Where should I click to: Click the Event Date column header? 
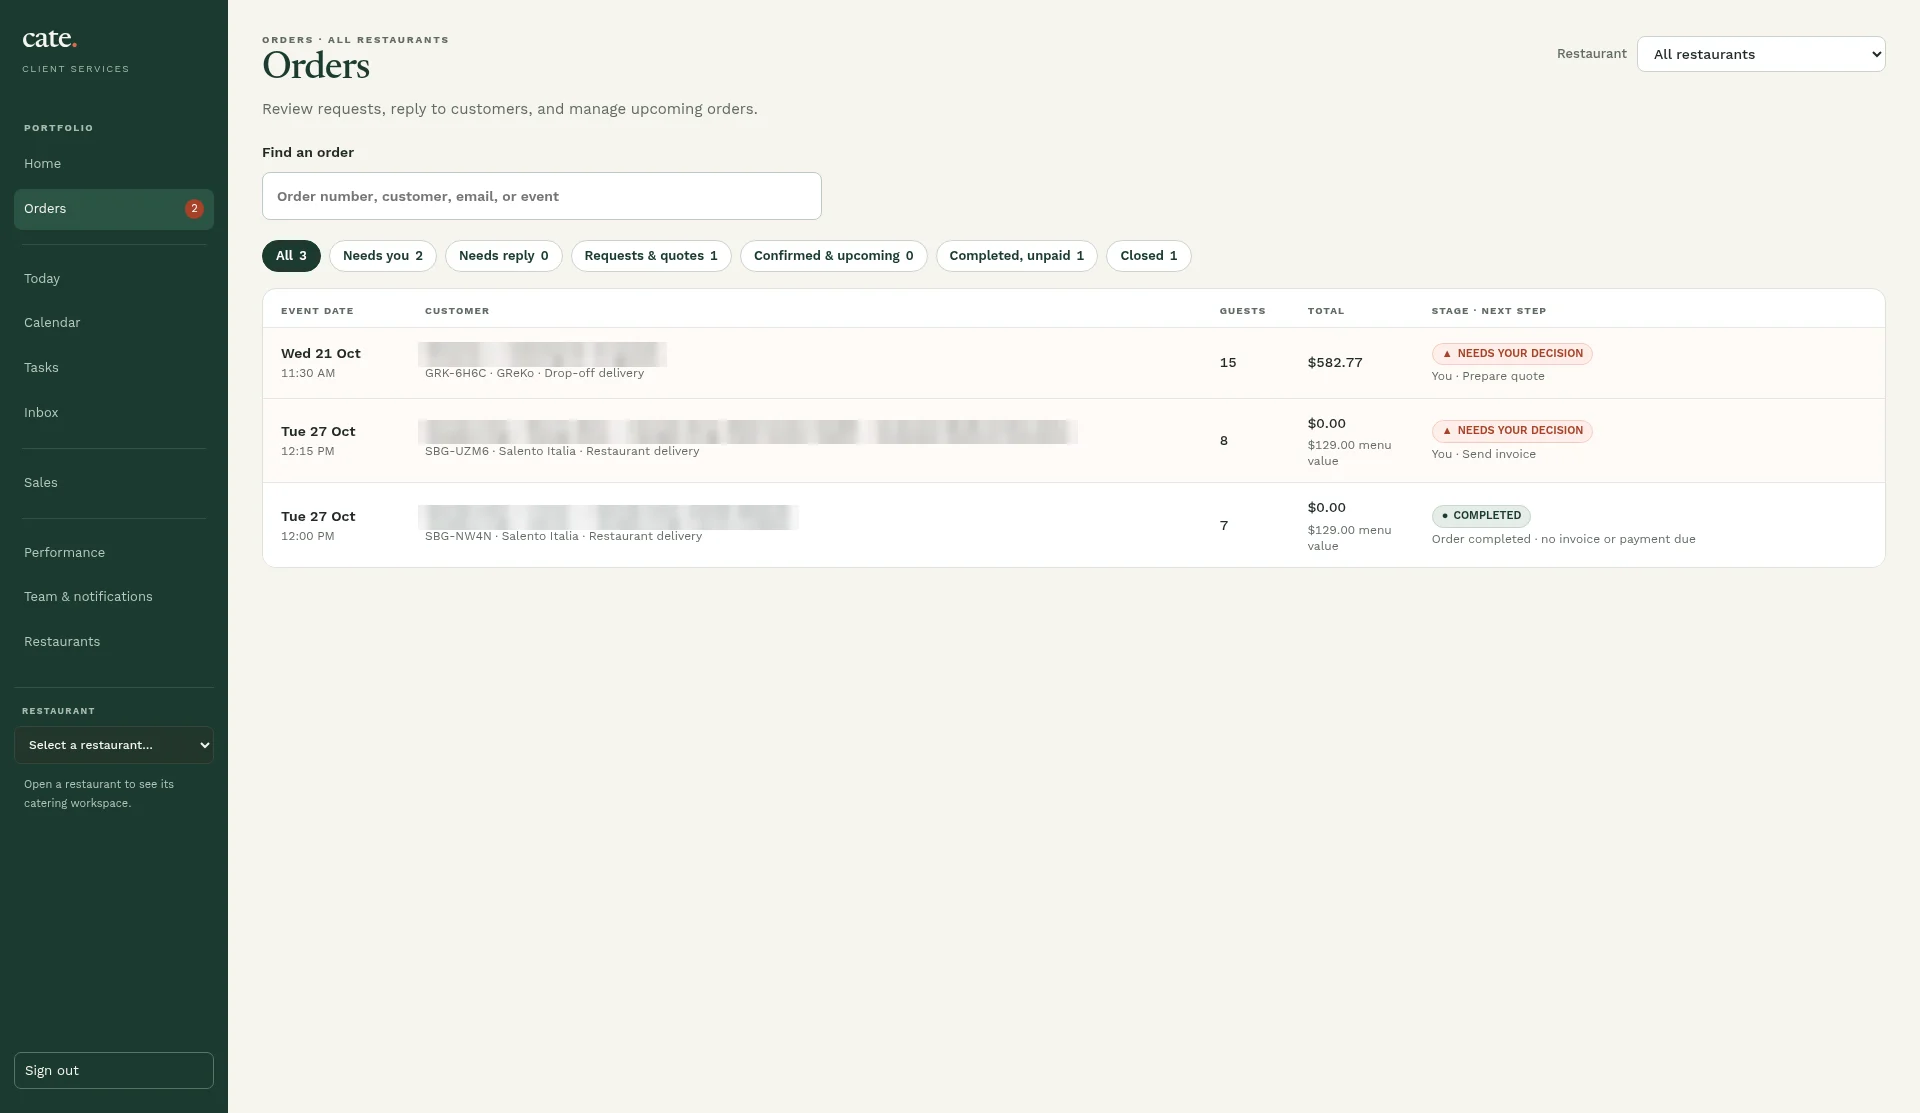point(317,311)
